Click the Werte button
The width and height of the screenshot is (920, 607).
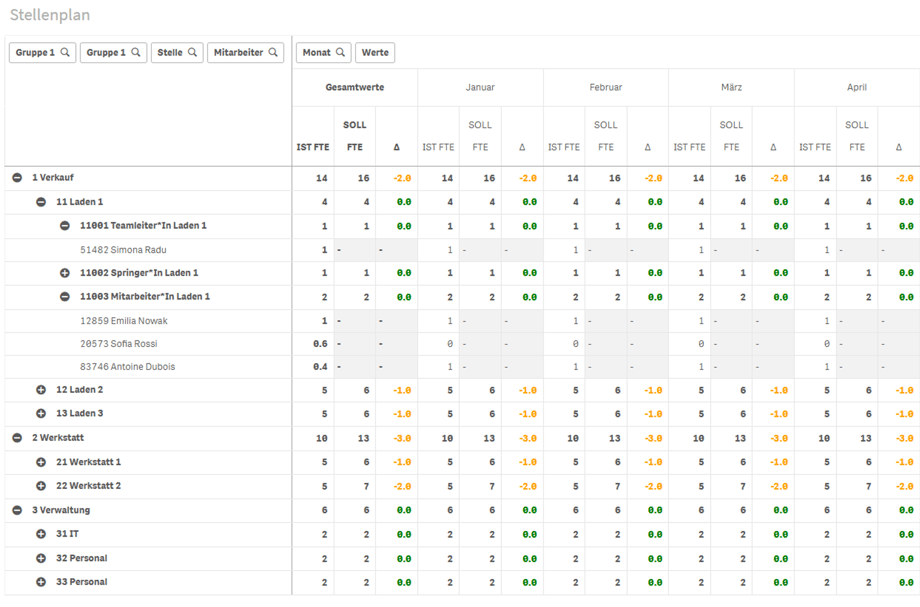(x=375, y=53)
